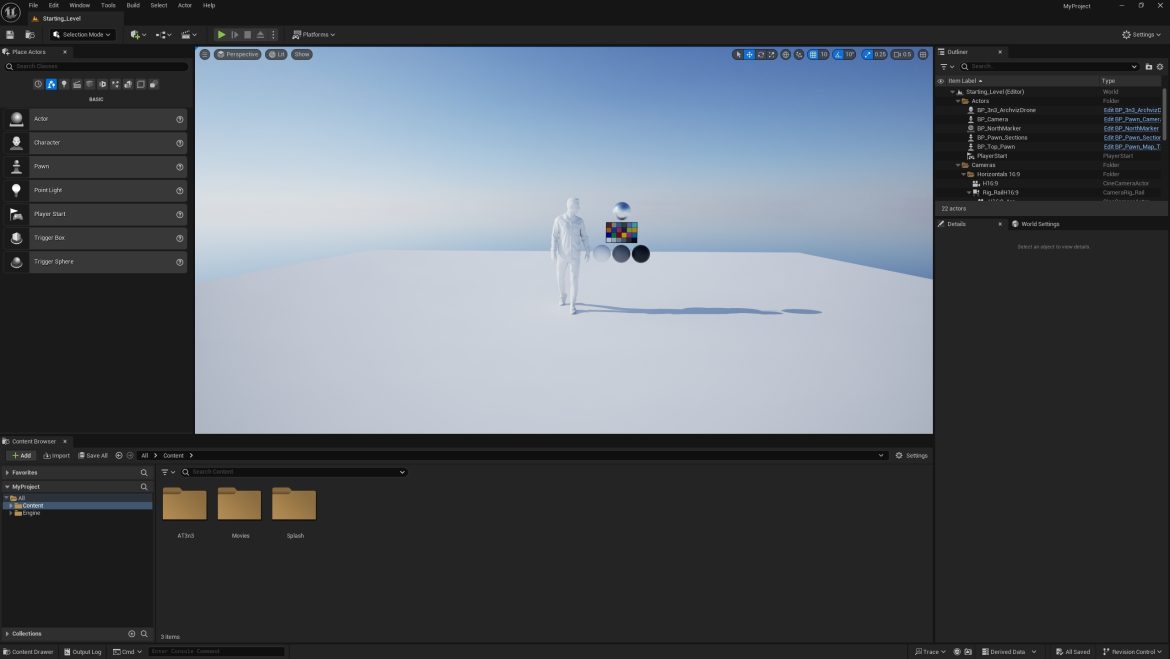Click the Quickly Add green plus icon
Viewport: 1170px width, 659px height.
(x=135, y=34)
